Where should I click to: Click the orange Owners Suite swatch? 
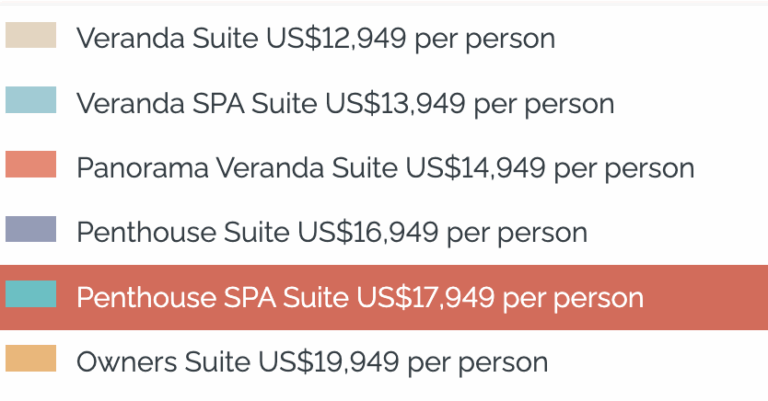coord(31,358)
